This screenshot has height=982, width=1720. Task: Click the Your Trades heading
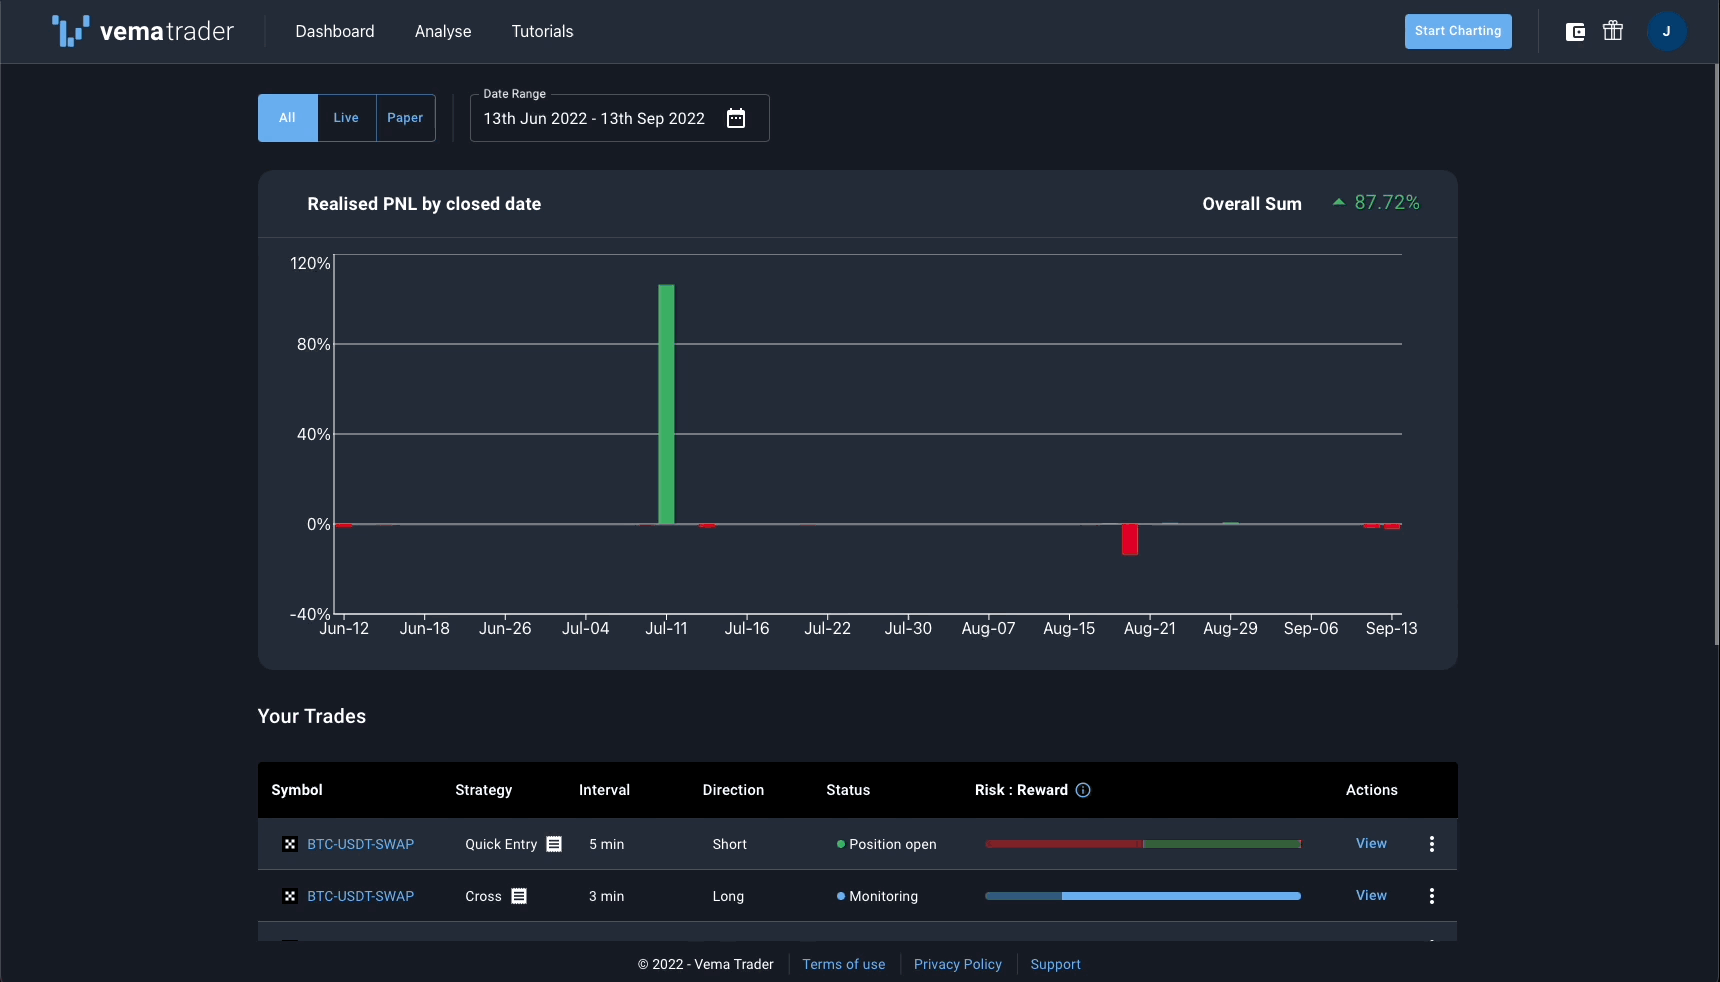pyautogui.click(x=312, y=716)
